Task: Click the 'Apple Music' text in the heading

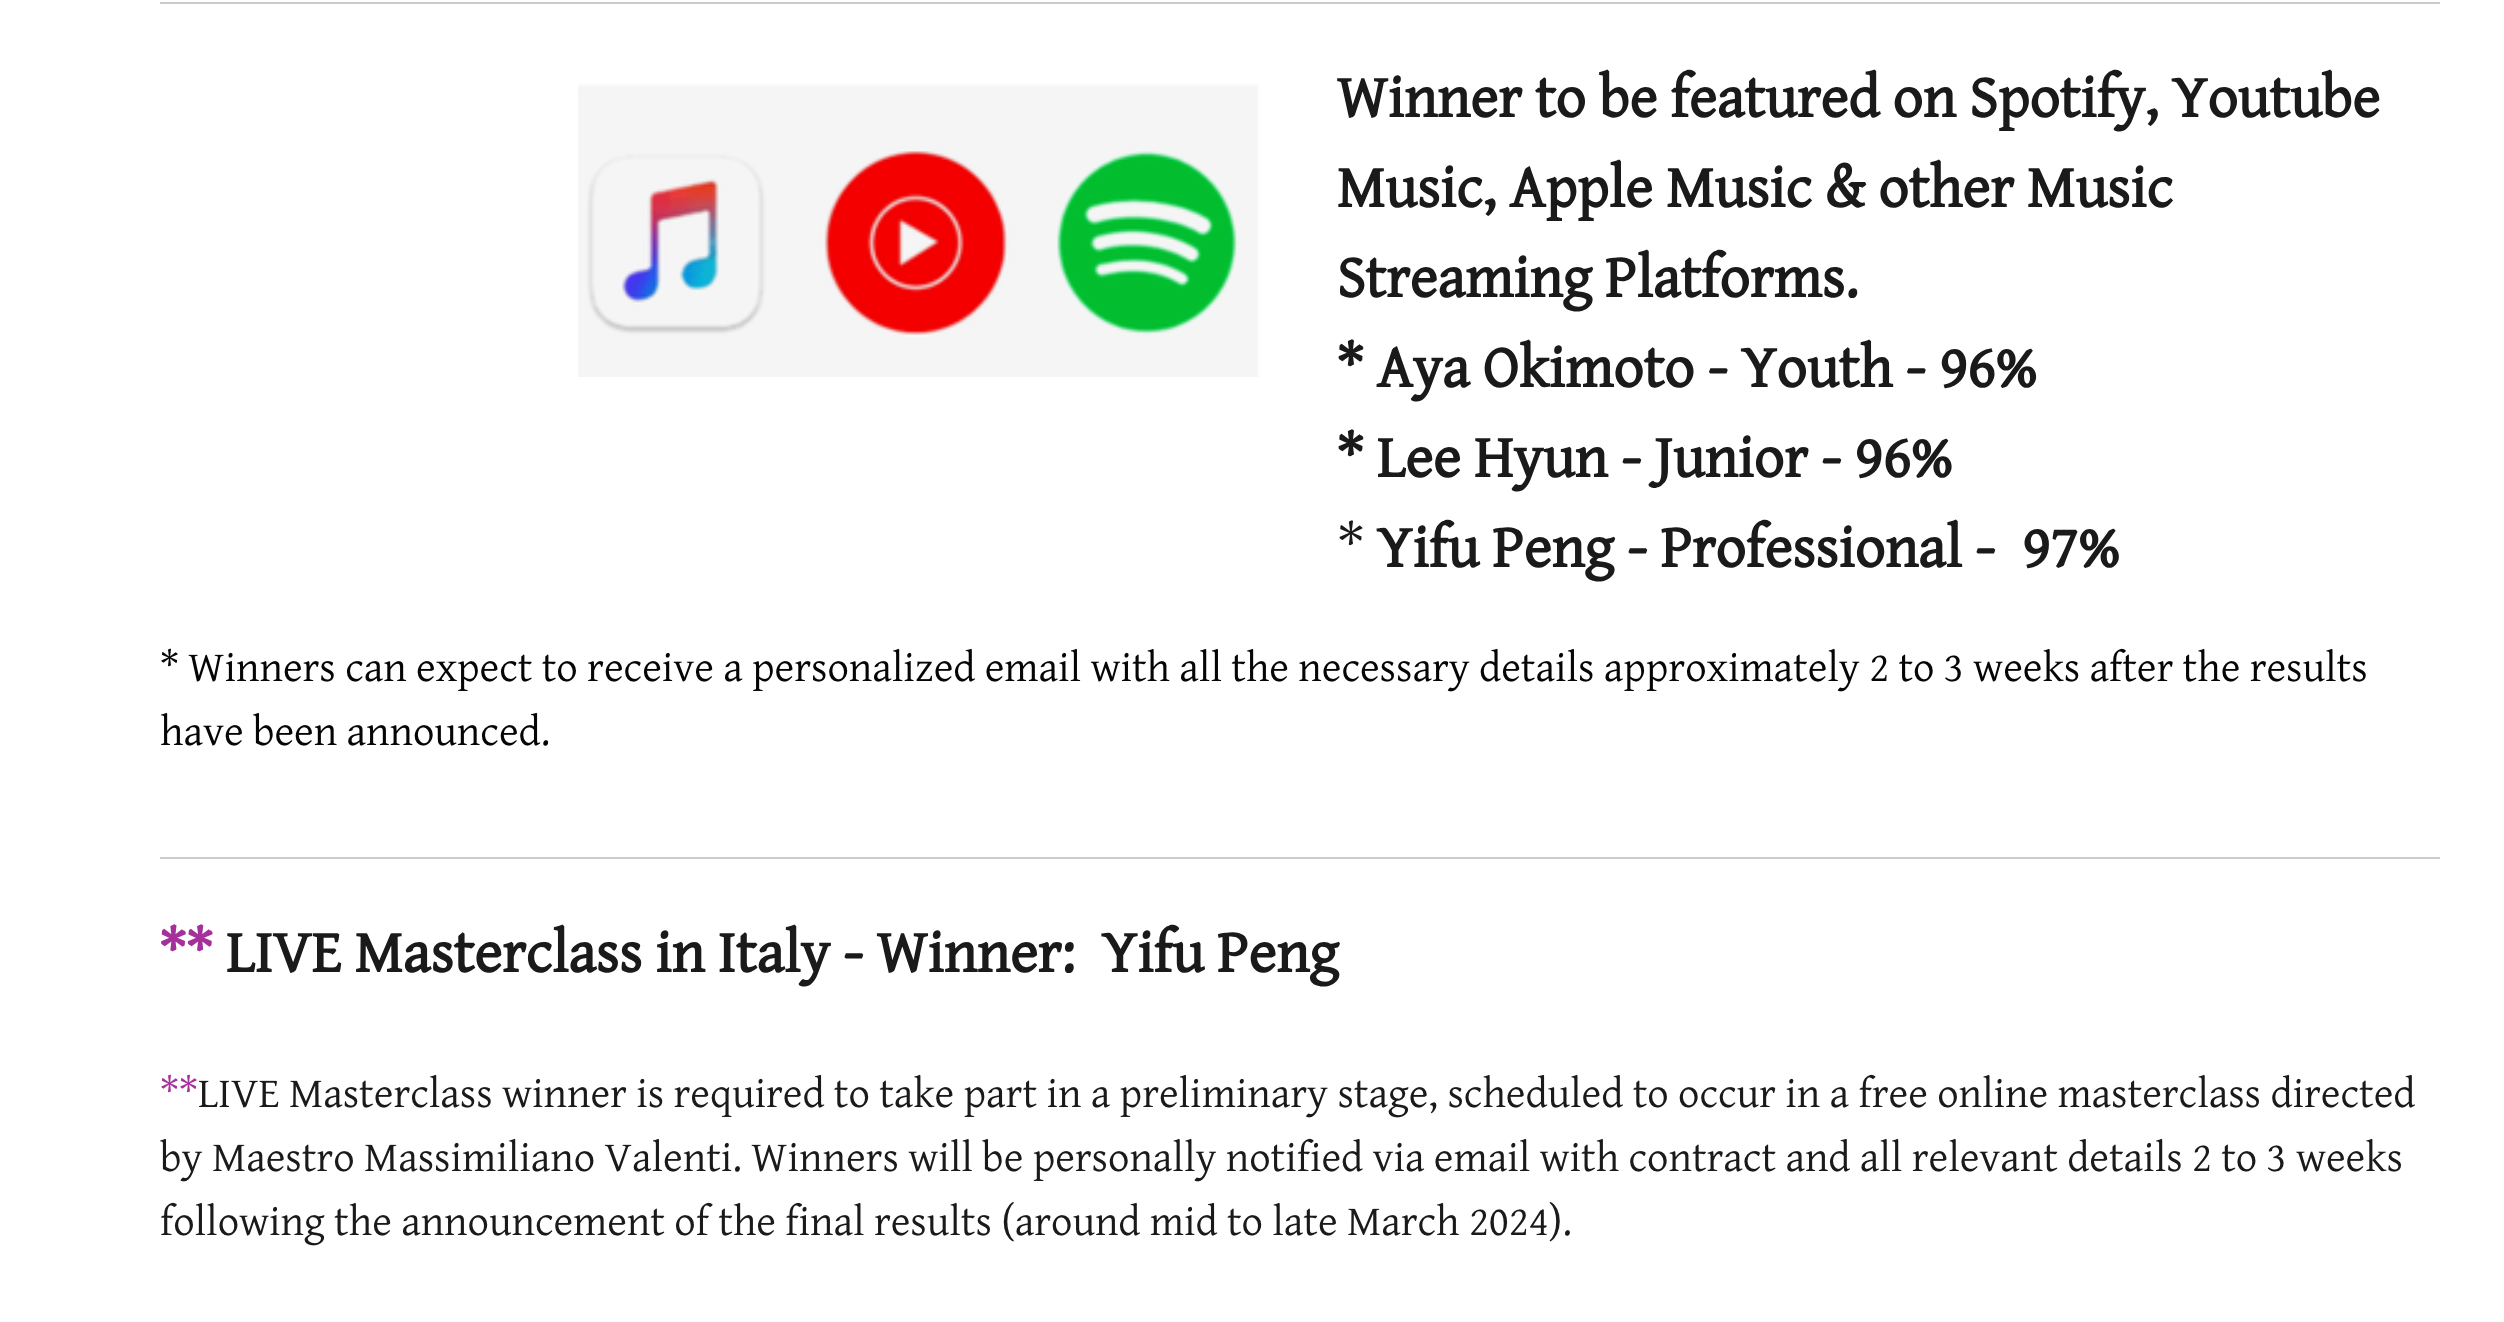Action: tap(1660, 188)
